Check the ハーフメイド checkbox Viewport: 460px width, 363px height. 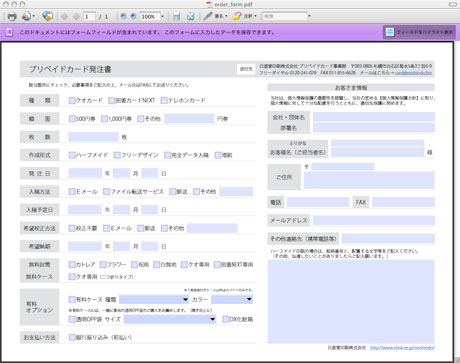tap(72, 155)
